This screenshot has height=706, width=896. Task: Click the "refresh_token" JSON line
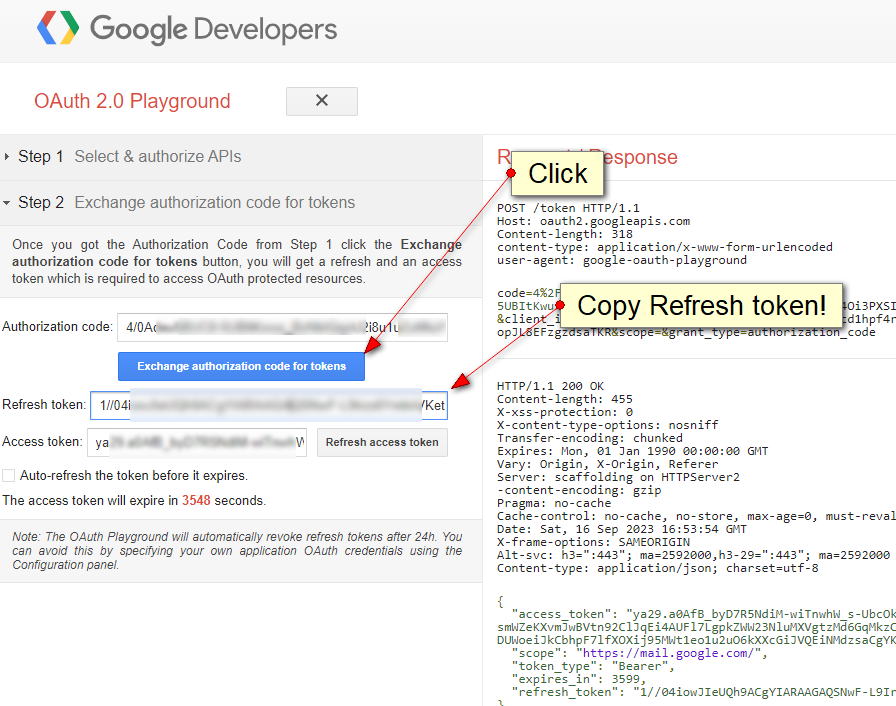pyautogui.click(x=704, y=692)
